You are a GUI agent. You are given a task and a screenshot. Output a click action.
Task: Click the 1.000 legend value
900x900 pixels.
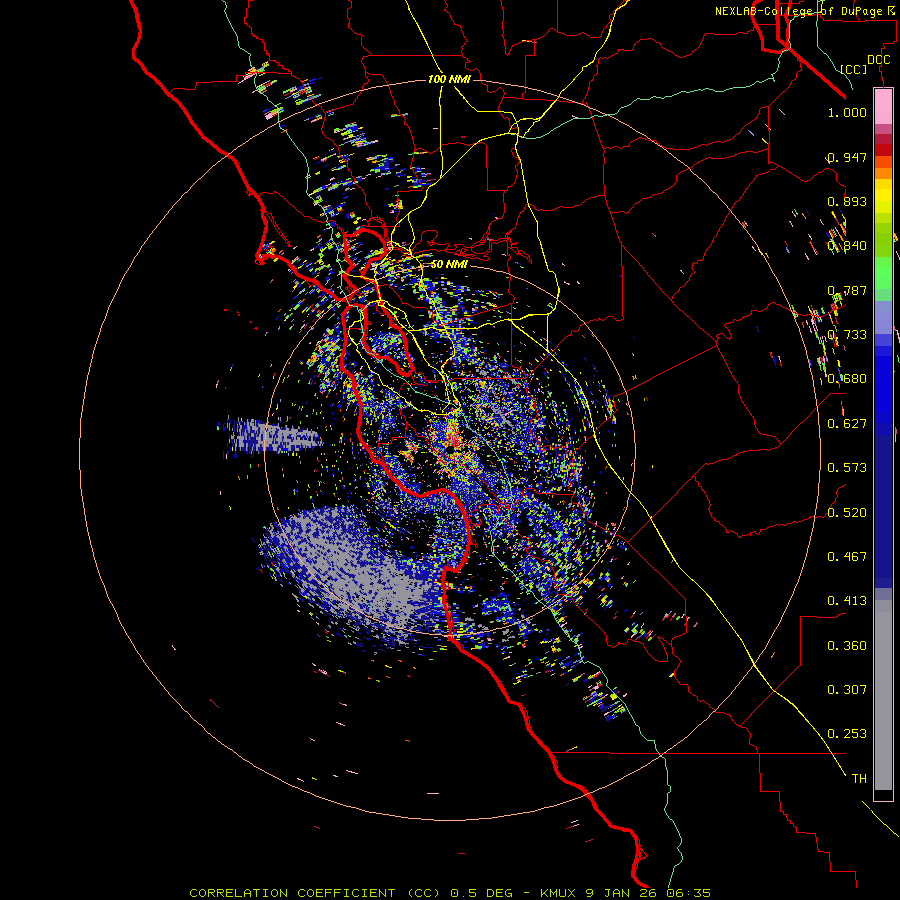click(x=847, y=112)
